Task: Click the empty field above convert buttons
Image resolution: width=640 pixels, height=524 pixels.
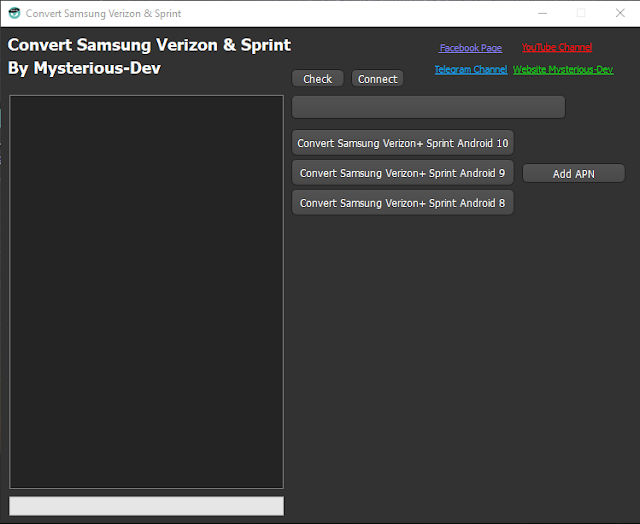Action: (x=428, y=107)
